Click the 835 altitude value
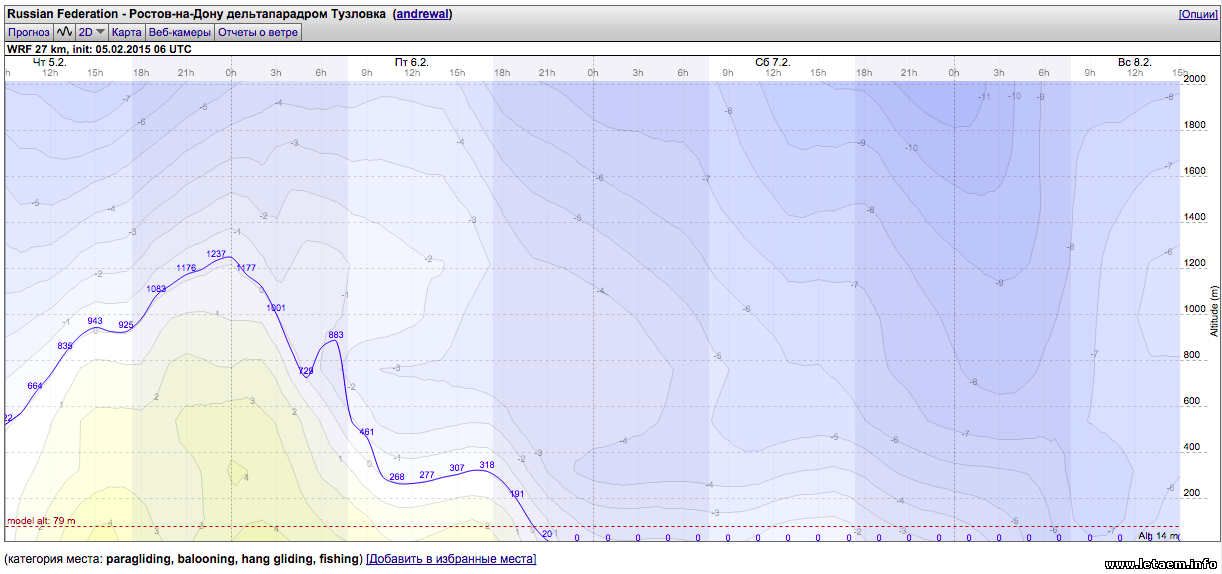This screenshot has width=1222, height=574. (x=65, y=346)
